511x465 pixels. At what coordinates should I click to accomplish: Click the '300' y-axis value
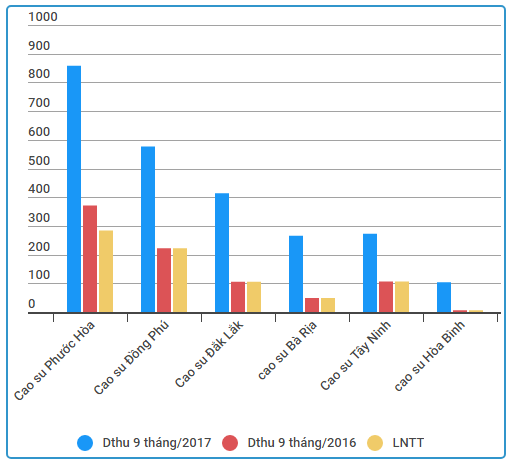[39, 218]
